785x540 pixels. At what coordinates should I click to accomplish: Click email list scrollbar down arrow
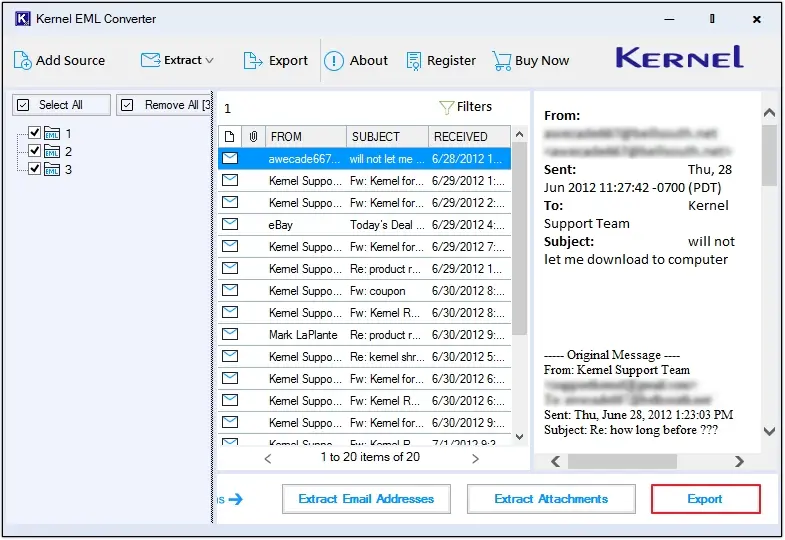pos(519,437)
